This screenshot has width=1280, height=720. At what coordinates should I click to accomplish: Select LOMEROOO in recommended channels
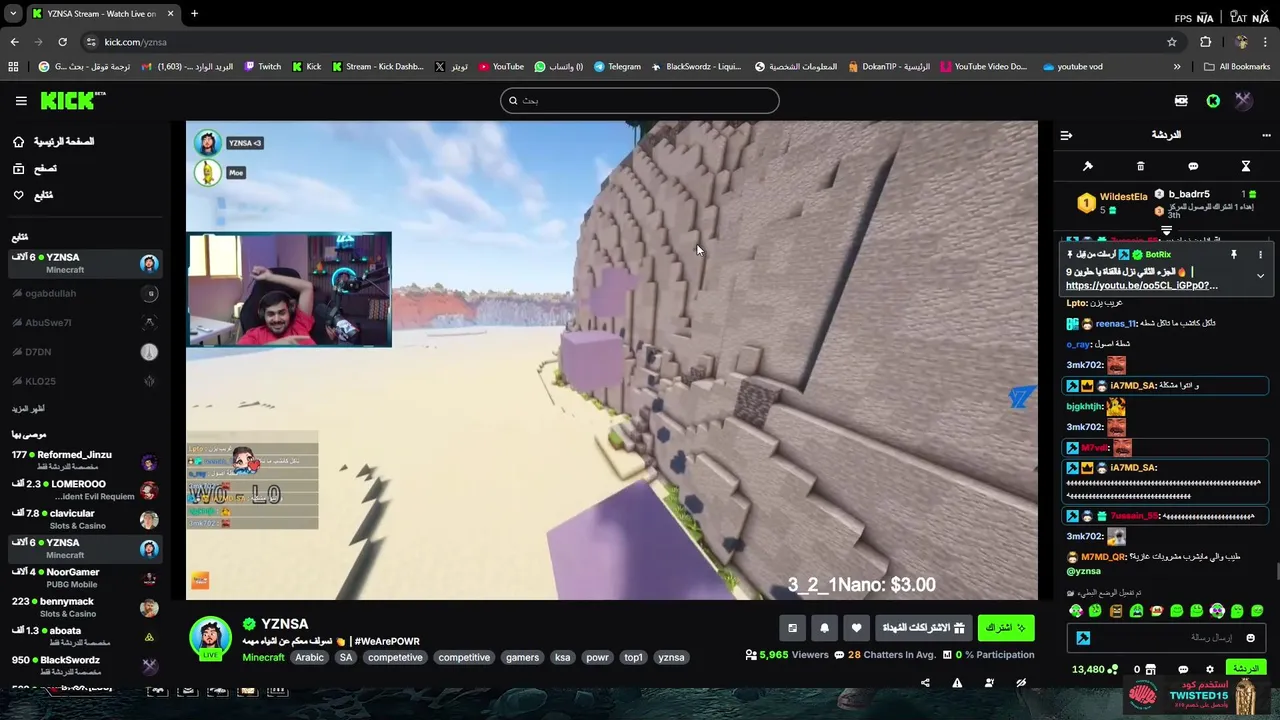point(85,490)
